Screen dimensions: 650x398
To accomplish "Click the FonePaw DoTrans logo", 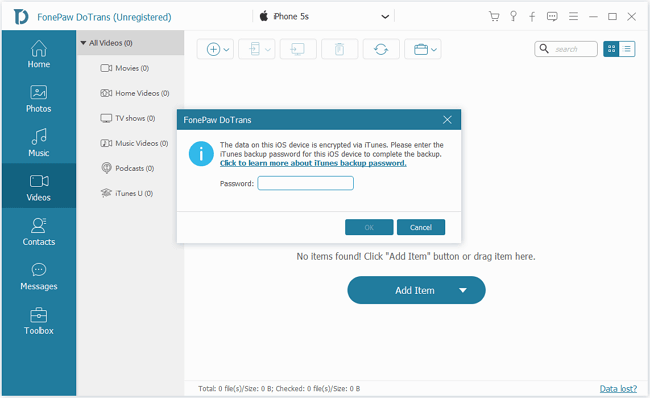I will click(21, 17).
